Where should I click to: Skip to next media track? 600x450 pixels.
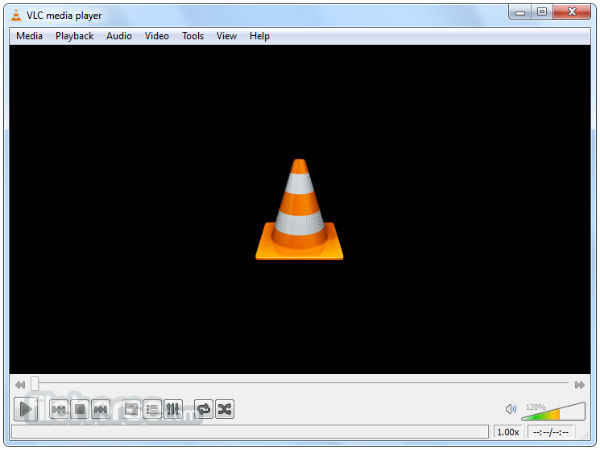point(101,409)
